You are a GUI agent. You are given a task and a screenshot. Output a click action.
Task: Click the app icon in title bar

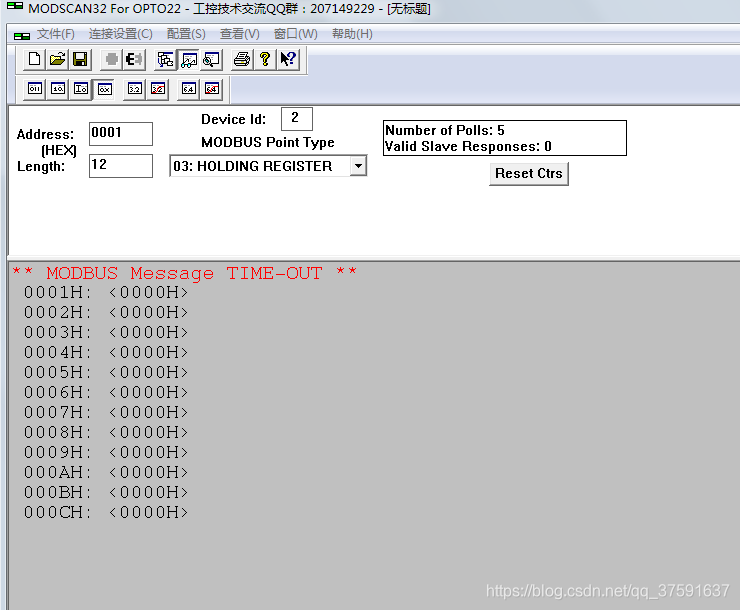(15, 6)
